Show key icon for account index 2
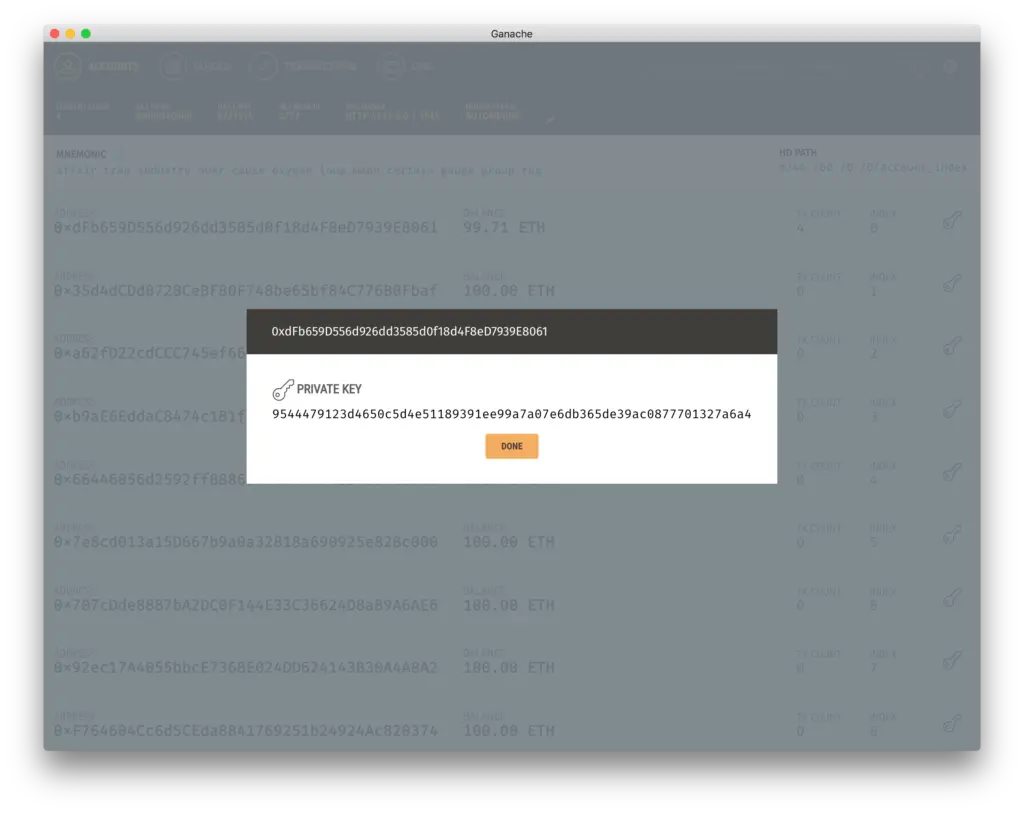The width and height of the screenshot is (1024, 813). point(953,346)
